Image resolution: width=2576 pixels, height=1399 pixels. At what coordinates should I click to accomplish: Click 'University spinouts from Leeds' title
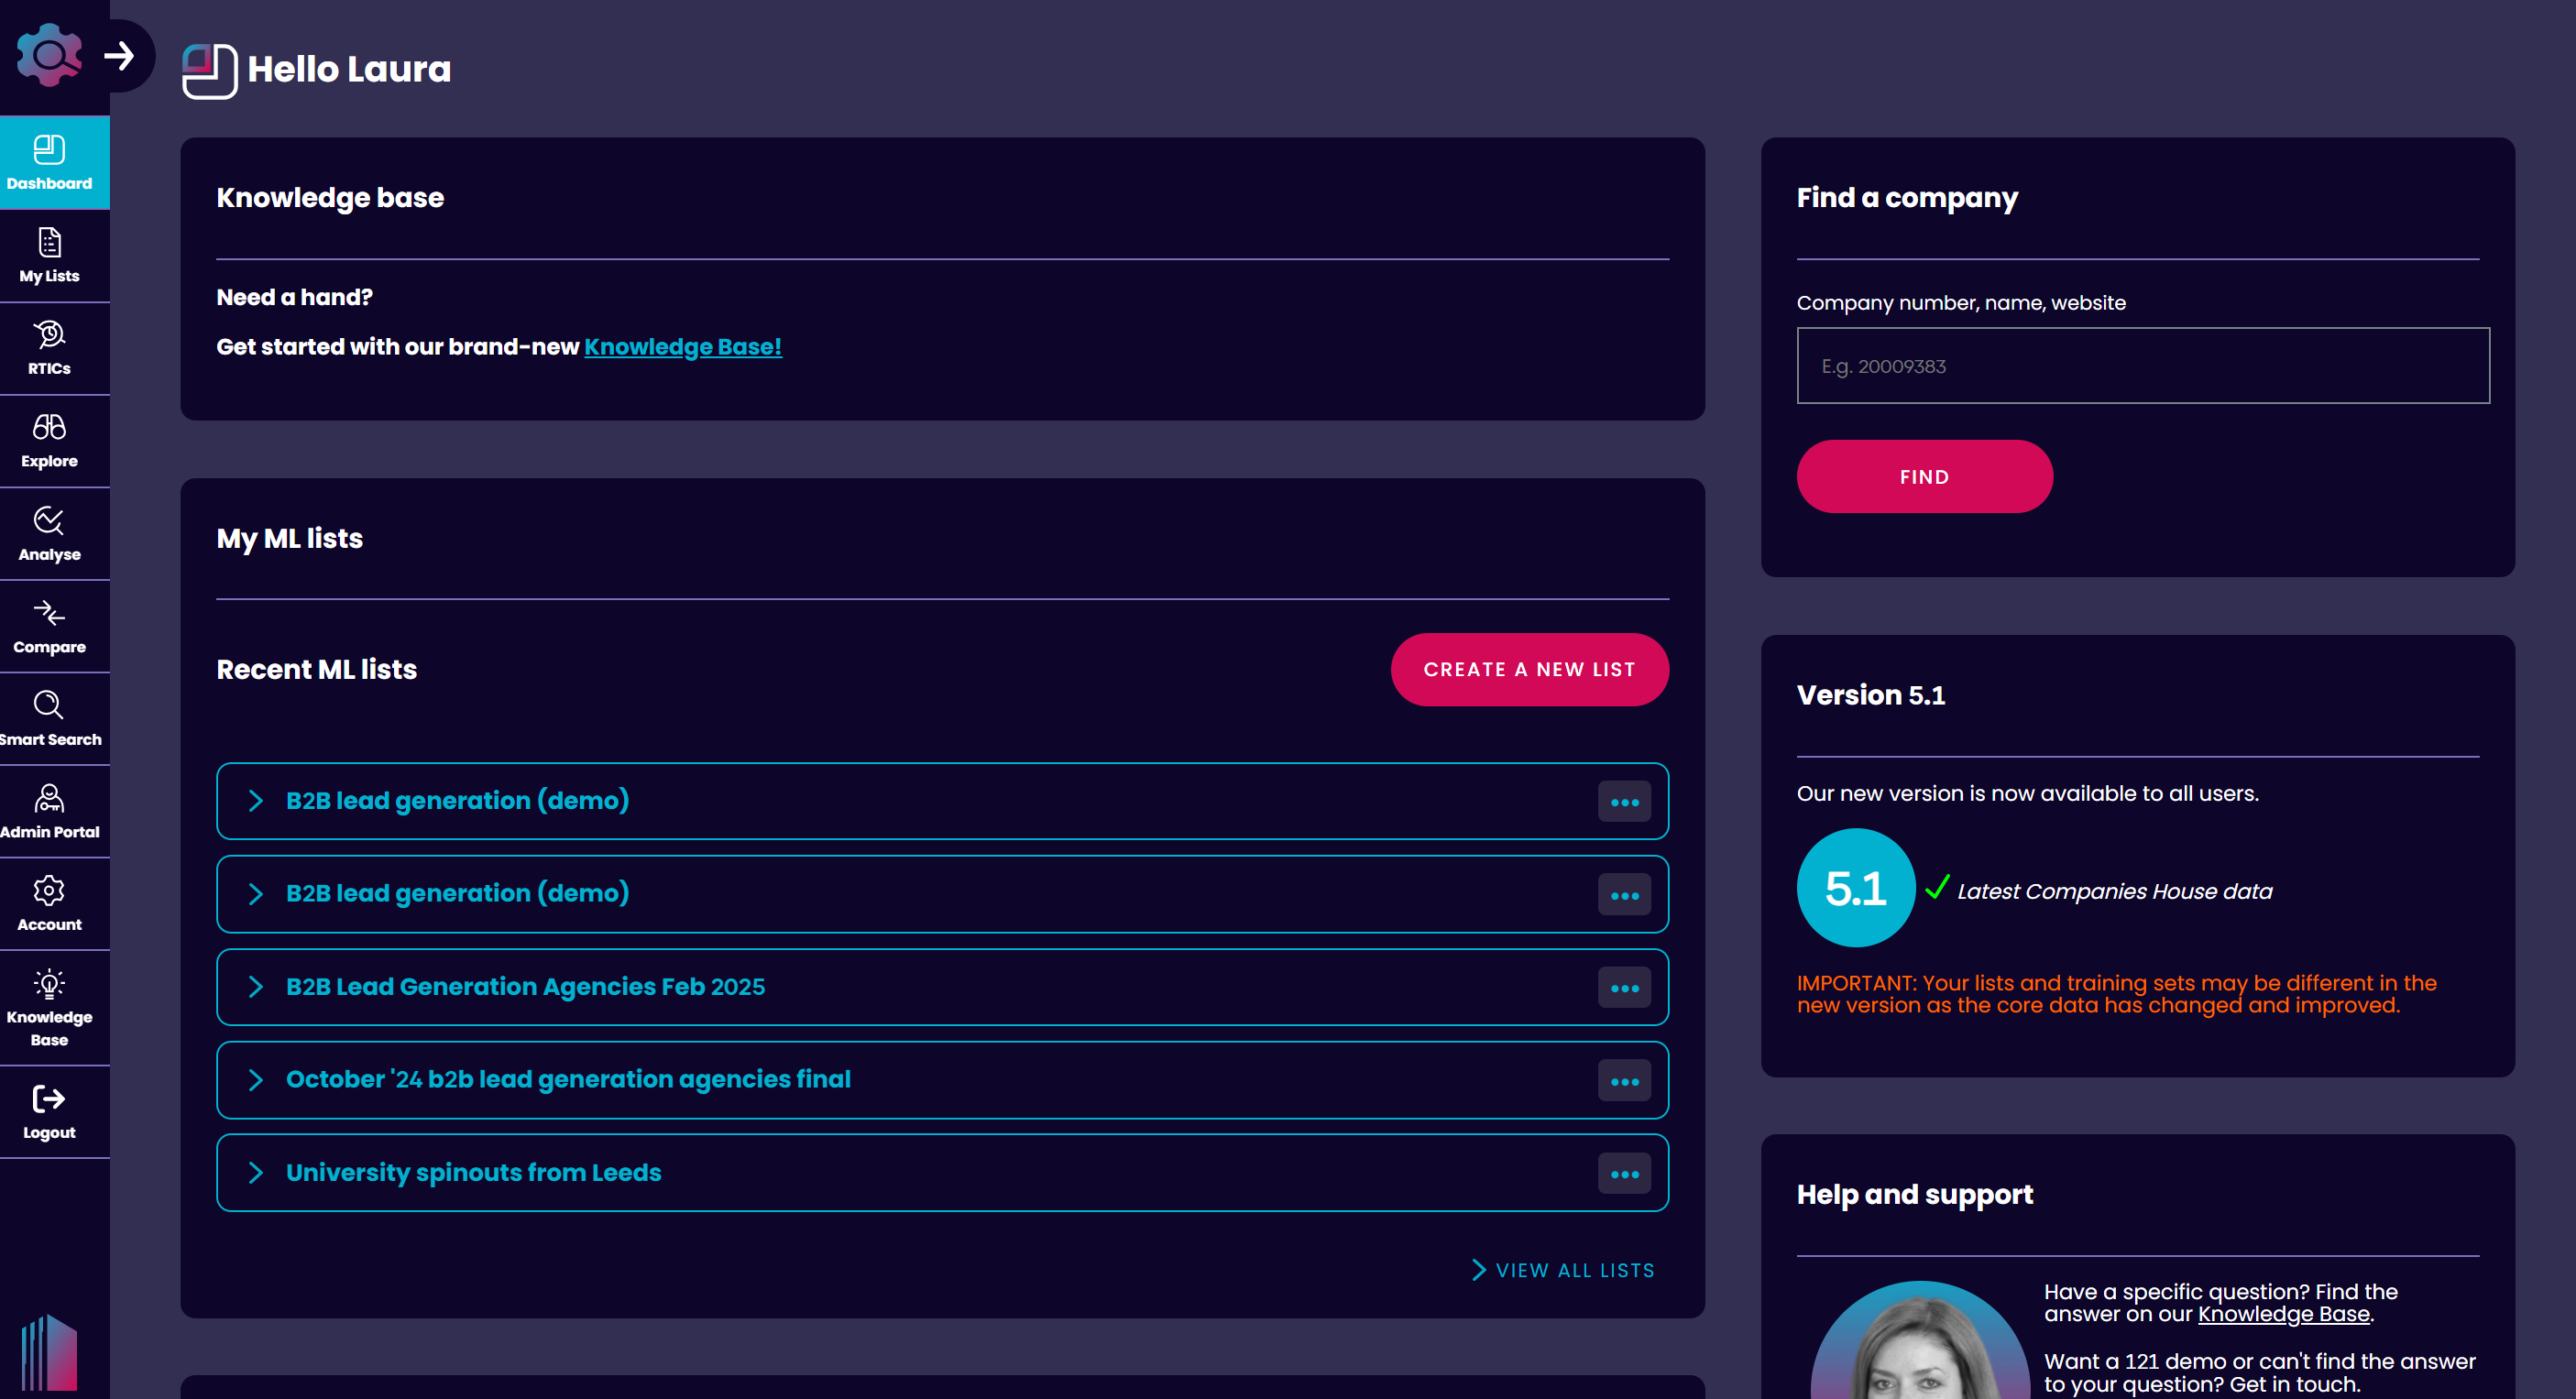(474, 1173)
